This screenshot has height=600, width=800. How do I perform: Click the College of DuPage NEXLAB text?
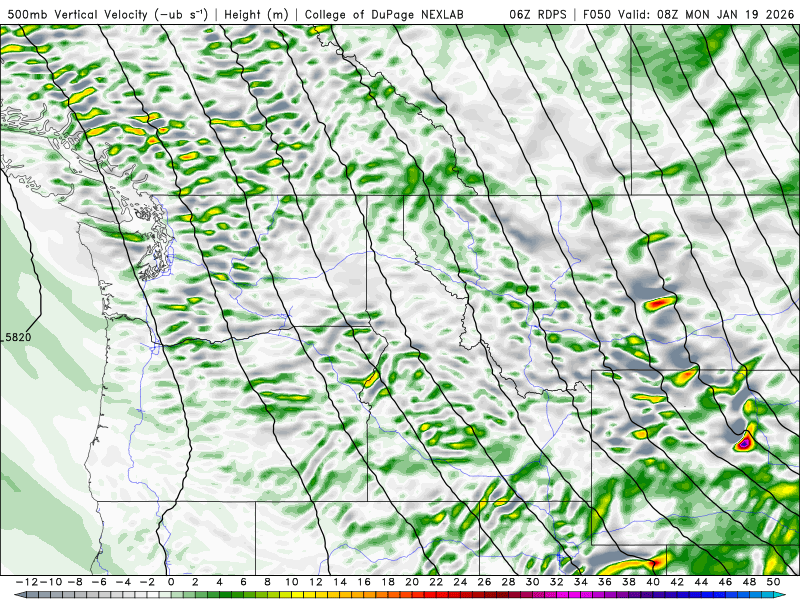click(x=384, y=14)
